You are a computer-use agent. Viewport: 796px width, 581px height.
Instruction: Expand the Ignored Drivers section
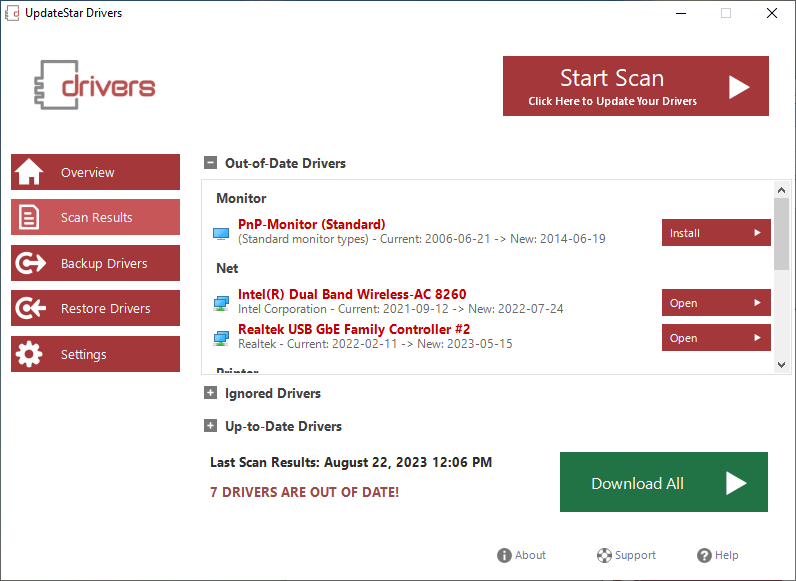[210, 393]
